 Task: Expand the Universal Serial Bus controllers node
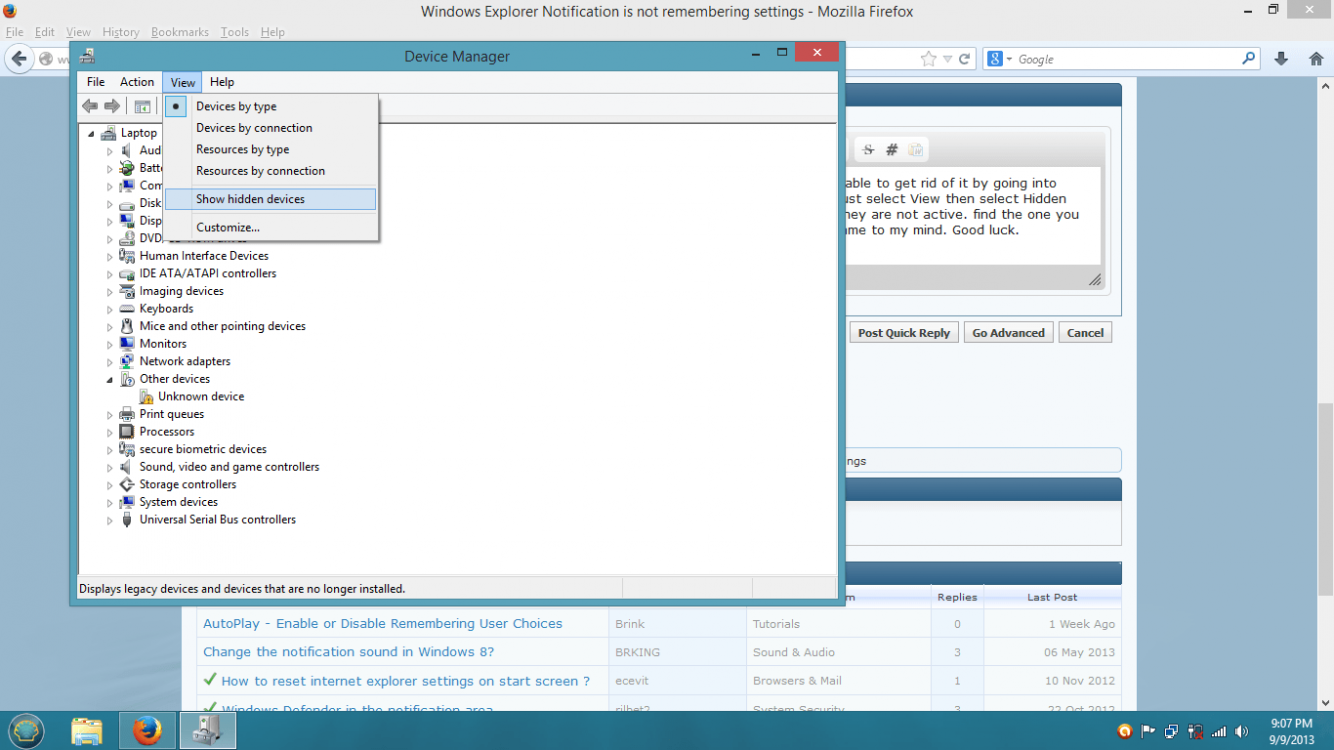point(110,519)
